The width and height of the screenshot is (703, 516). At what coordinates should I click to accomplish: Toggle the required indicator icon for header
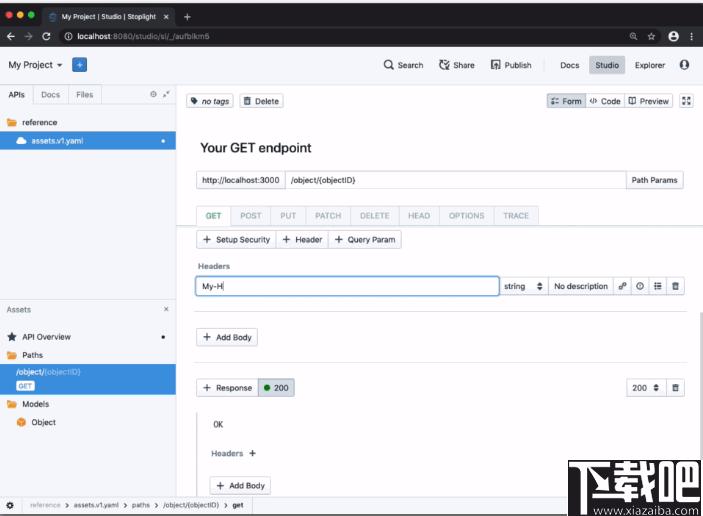[640, 286]
